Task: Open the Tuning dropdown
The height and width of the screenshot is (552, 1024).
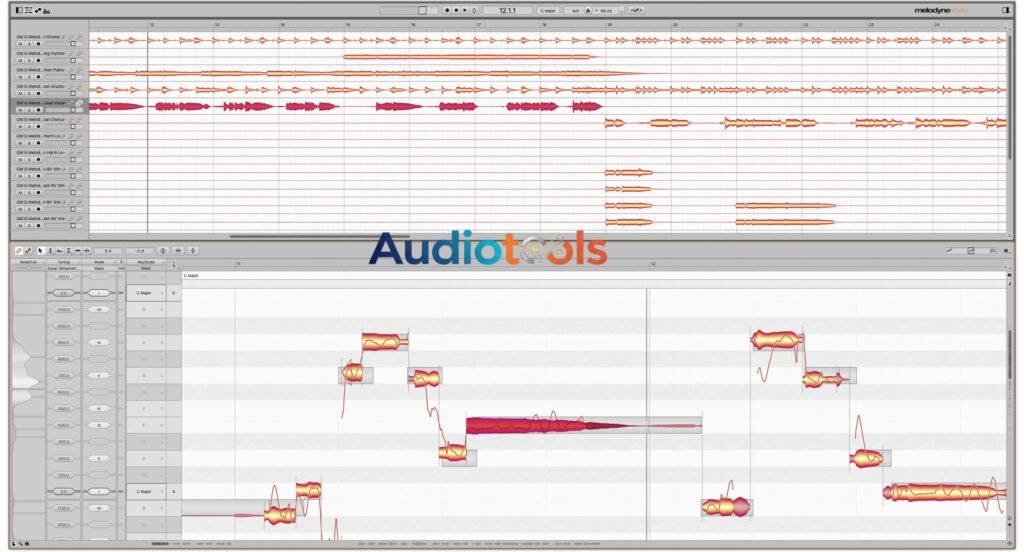Action: (x=64, y=262)
